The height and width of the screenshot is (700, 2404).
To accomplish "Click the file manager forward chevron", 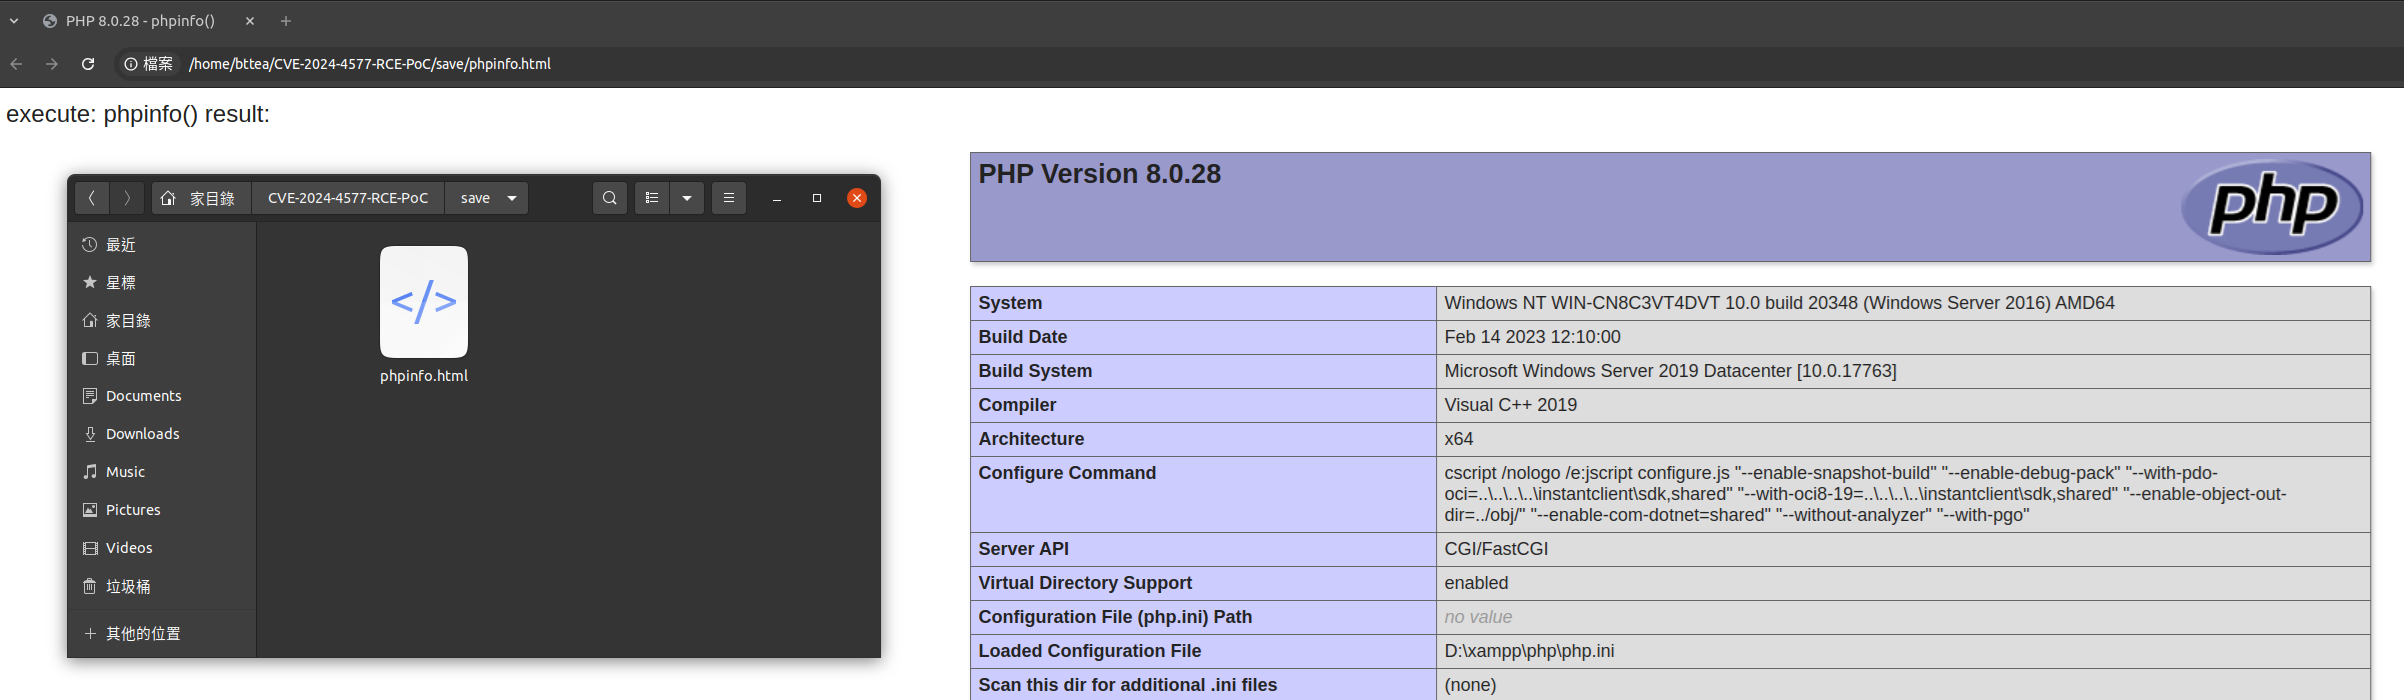I will [127, 198].
